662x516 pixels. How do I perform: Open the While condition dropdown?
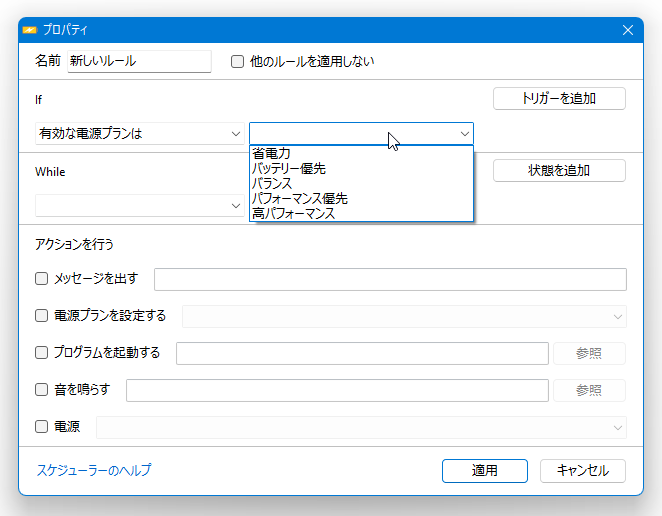tap(140, 206)
